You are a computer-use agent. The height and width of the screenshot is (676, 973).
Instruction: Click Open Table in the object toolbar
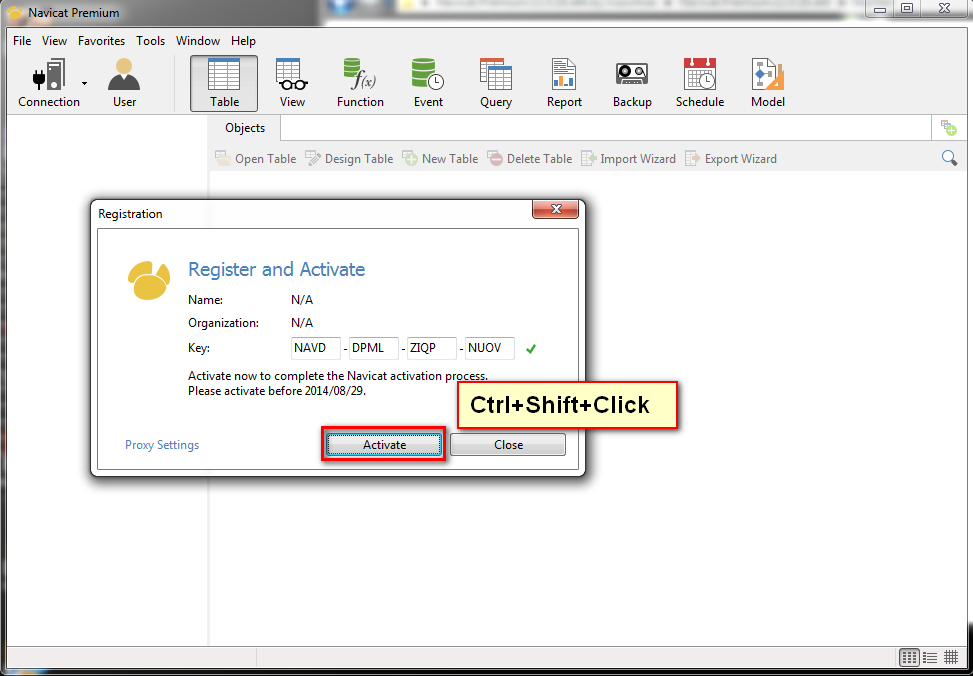(x=255, y=159)
